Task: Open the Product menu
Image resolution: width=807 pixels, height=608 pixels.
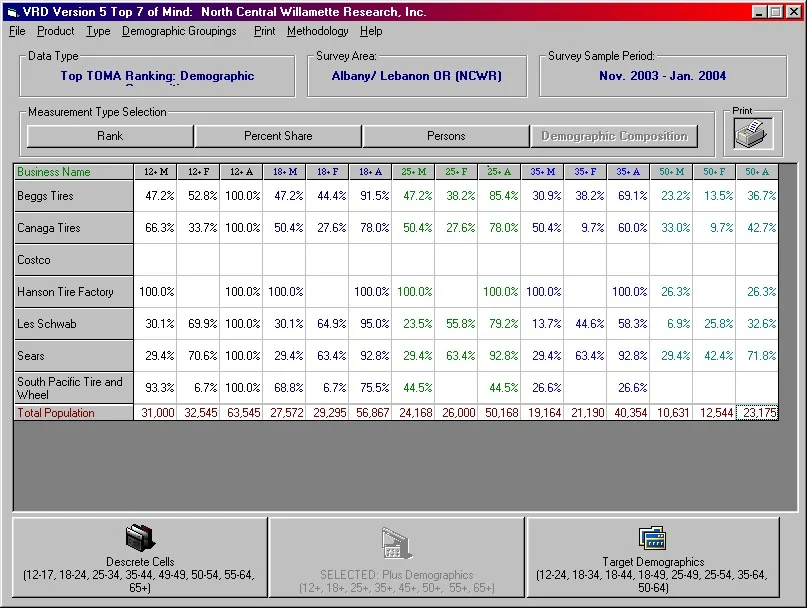Action: pyautogui.click(x=56, y=31)
